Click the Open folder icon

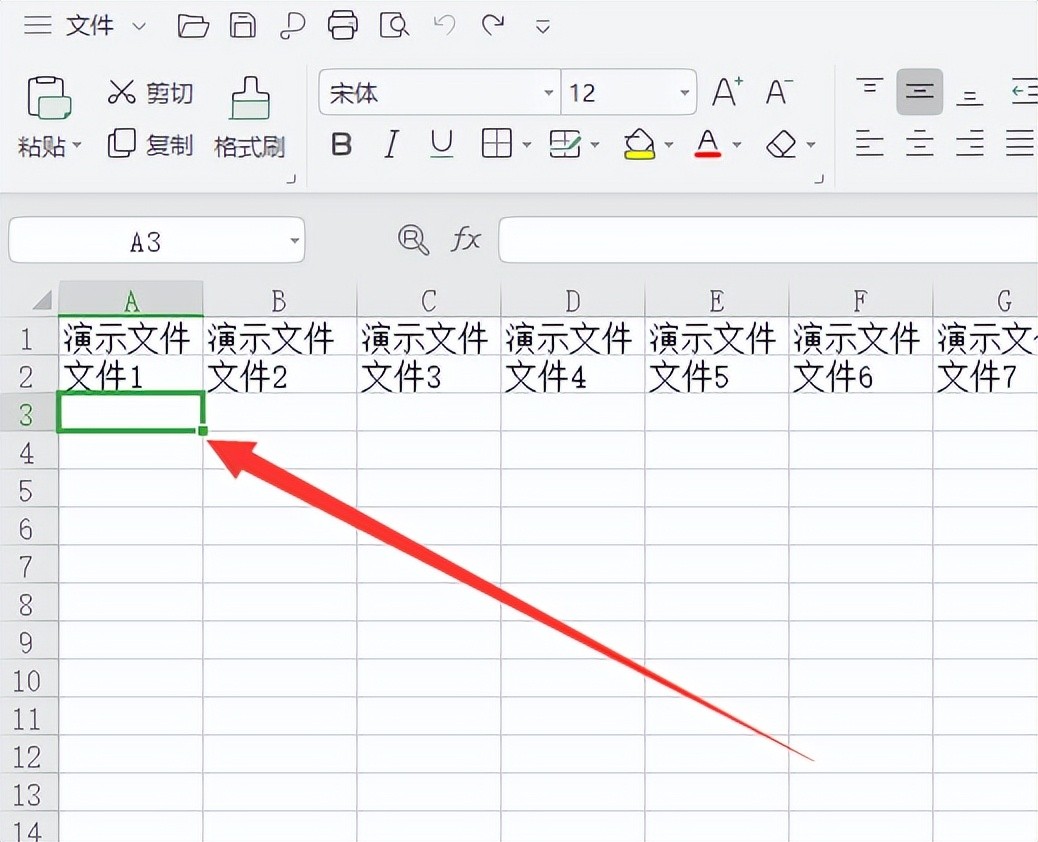tap(193, 25)
